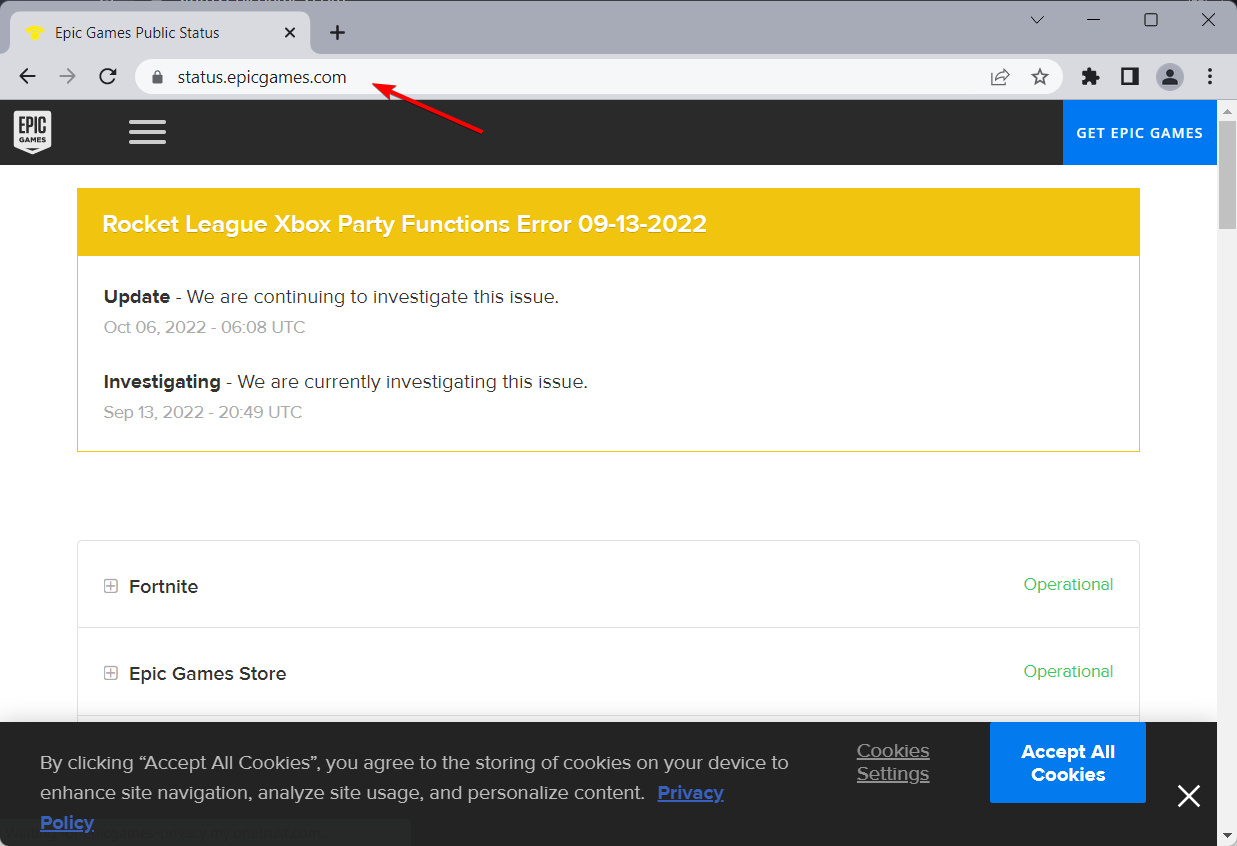The image size is (1237, 846).
Task: Open Chrome's three-dot menu
Action: [1210, 77]
